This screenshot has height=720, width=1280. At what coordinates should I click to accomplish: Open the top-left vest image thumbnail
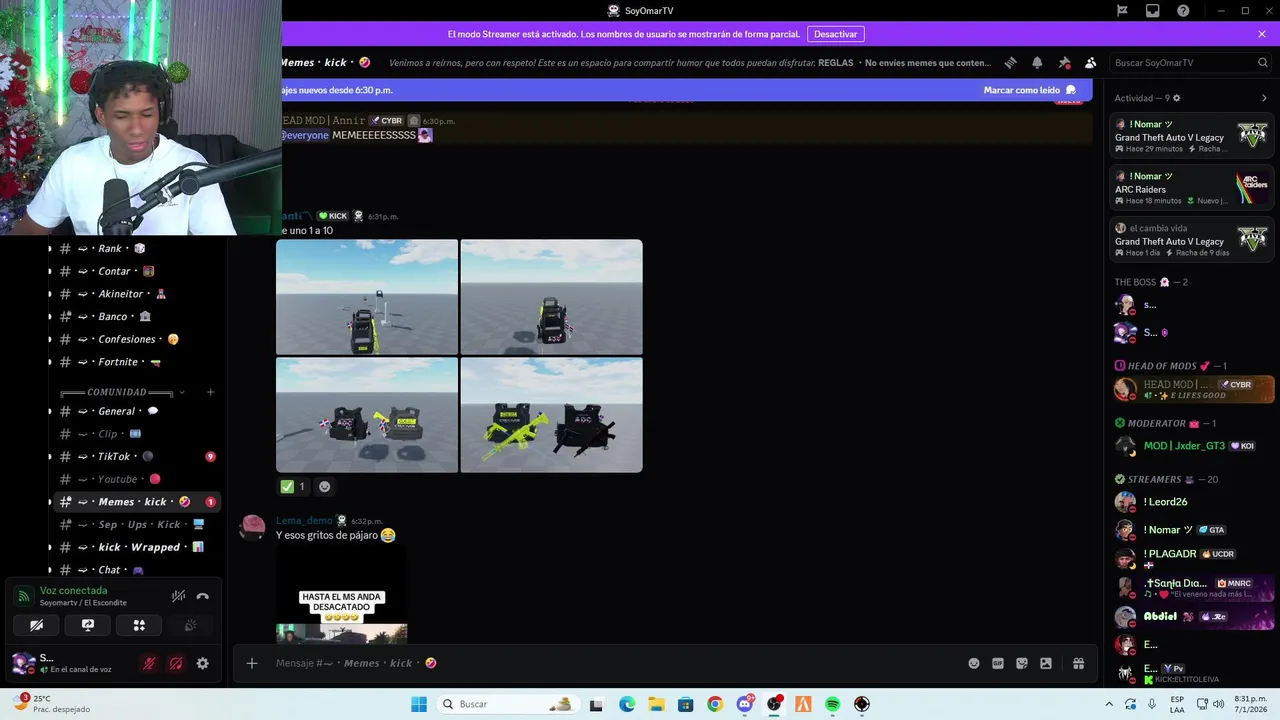pyautogui.click(x=367, y=297)
